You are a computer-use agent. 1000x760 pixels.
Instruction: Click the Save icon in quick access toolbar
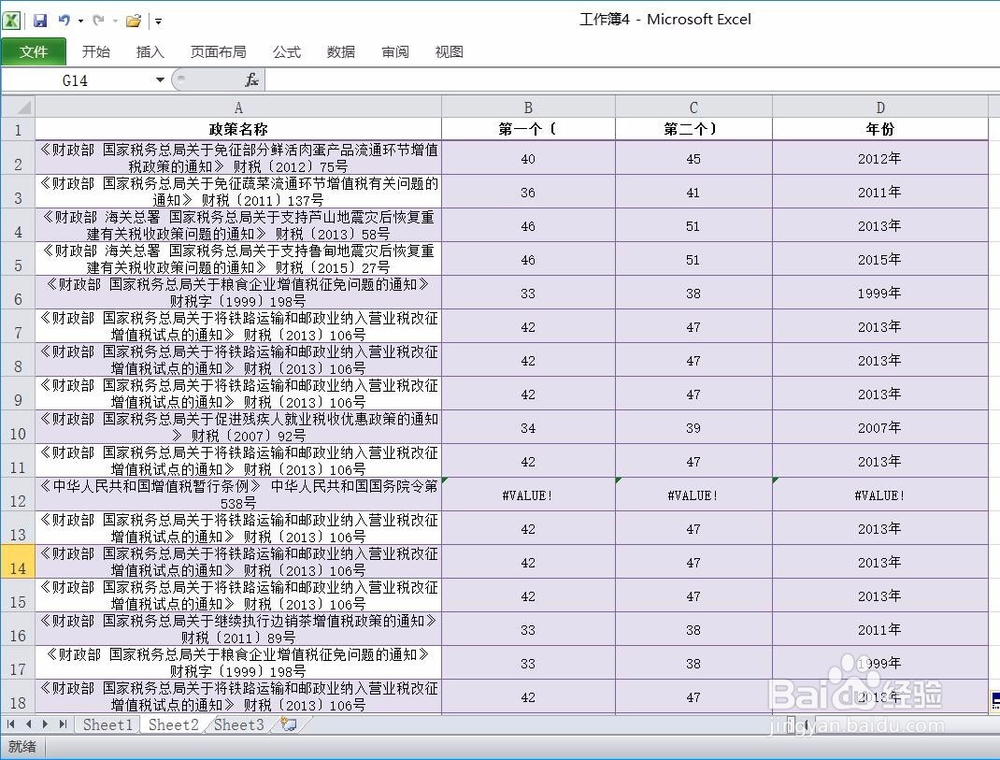click(x=40, y=21)
